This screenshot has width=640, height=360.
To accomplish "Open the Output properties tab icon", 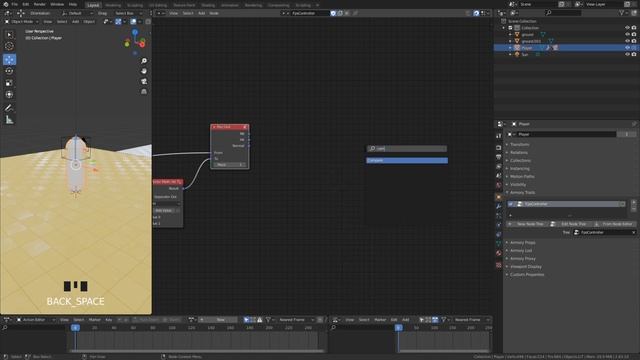I will point(498,157).
